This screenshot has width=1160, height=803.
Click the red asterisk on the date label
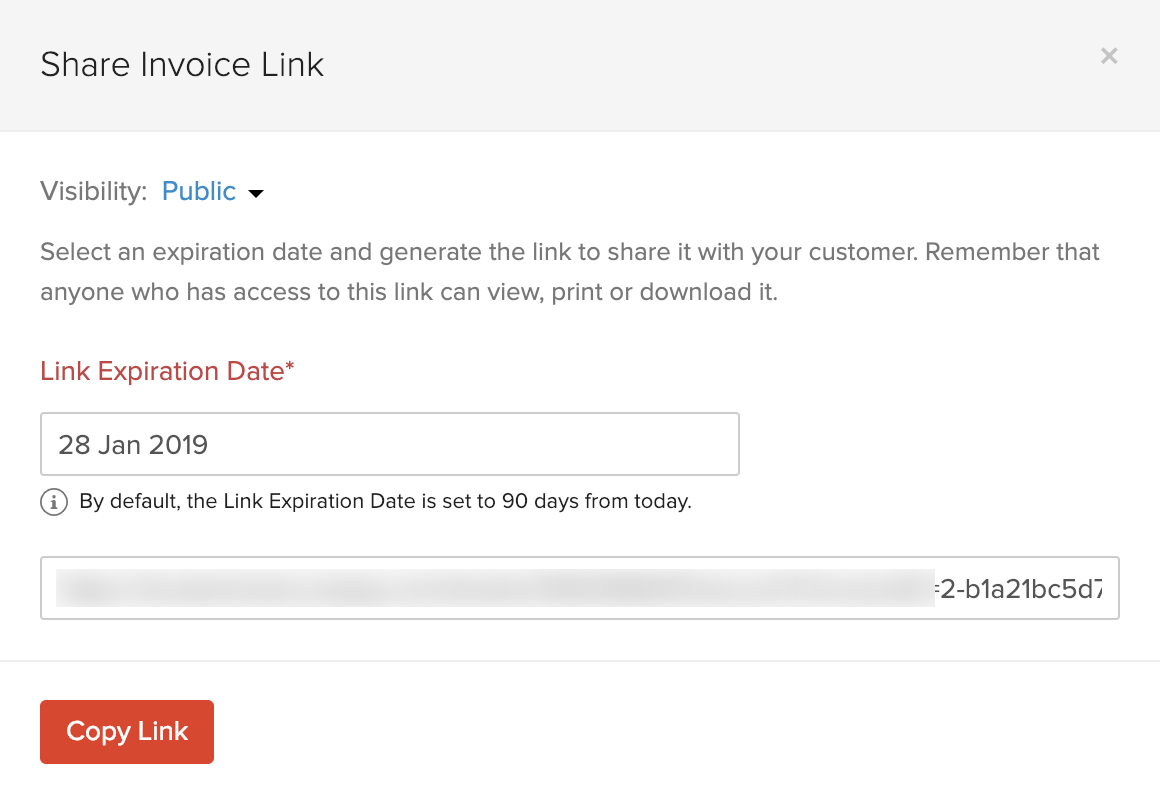coord(290,369)
